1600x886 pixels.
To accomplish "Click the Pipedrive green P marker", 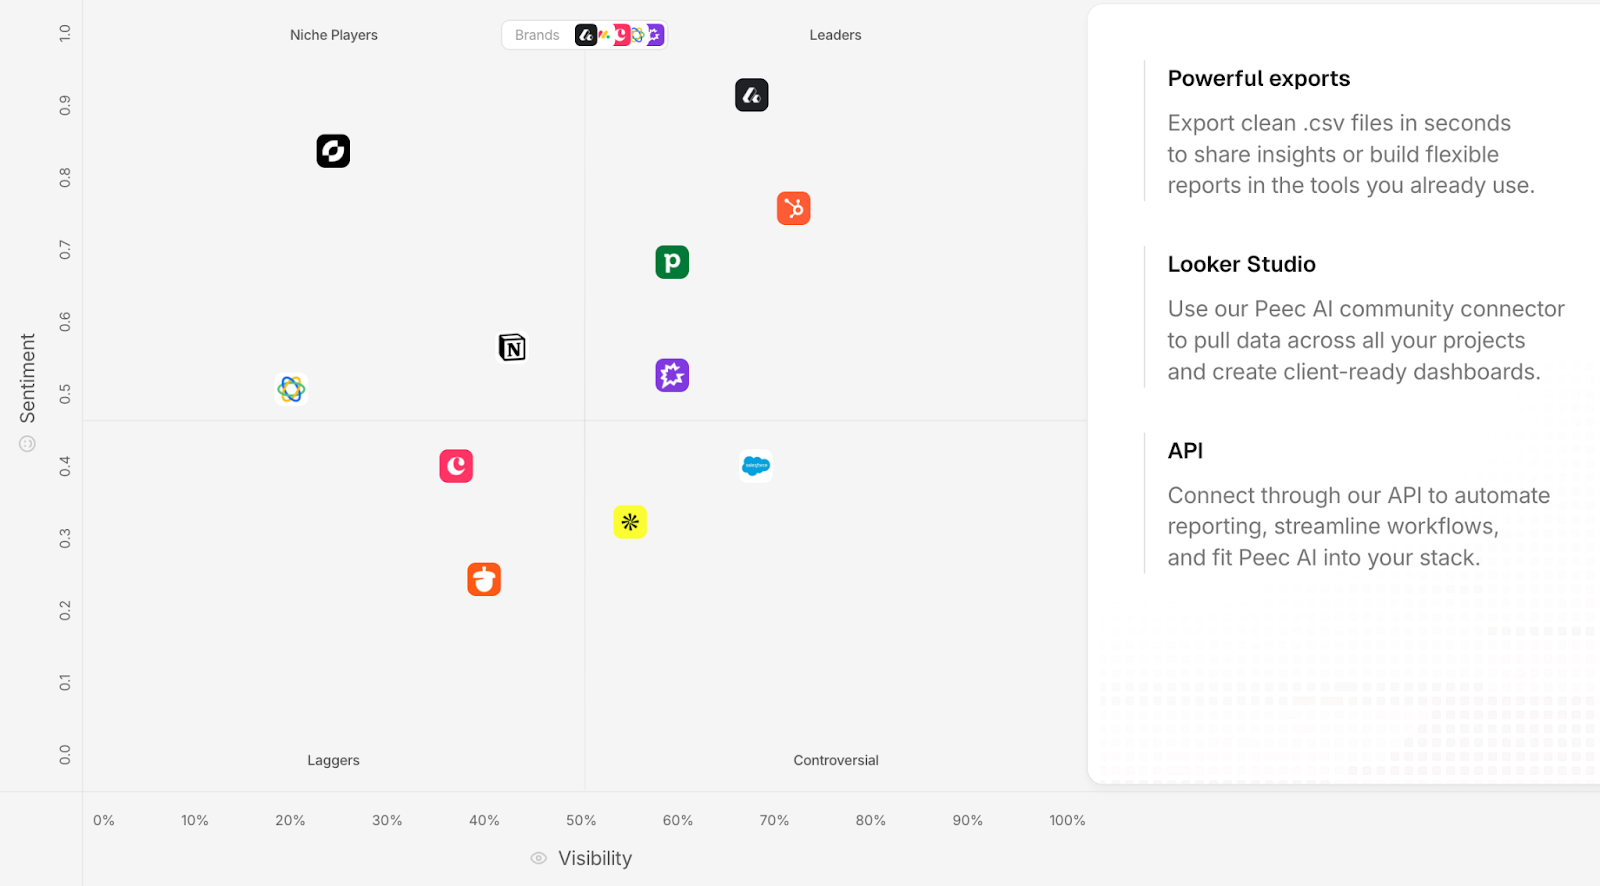I will pyautogui.click(x=672, y=262).
